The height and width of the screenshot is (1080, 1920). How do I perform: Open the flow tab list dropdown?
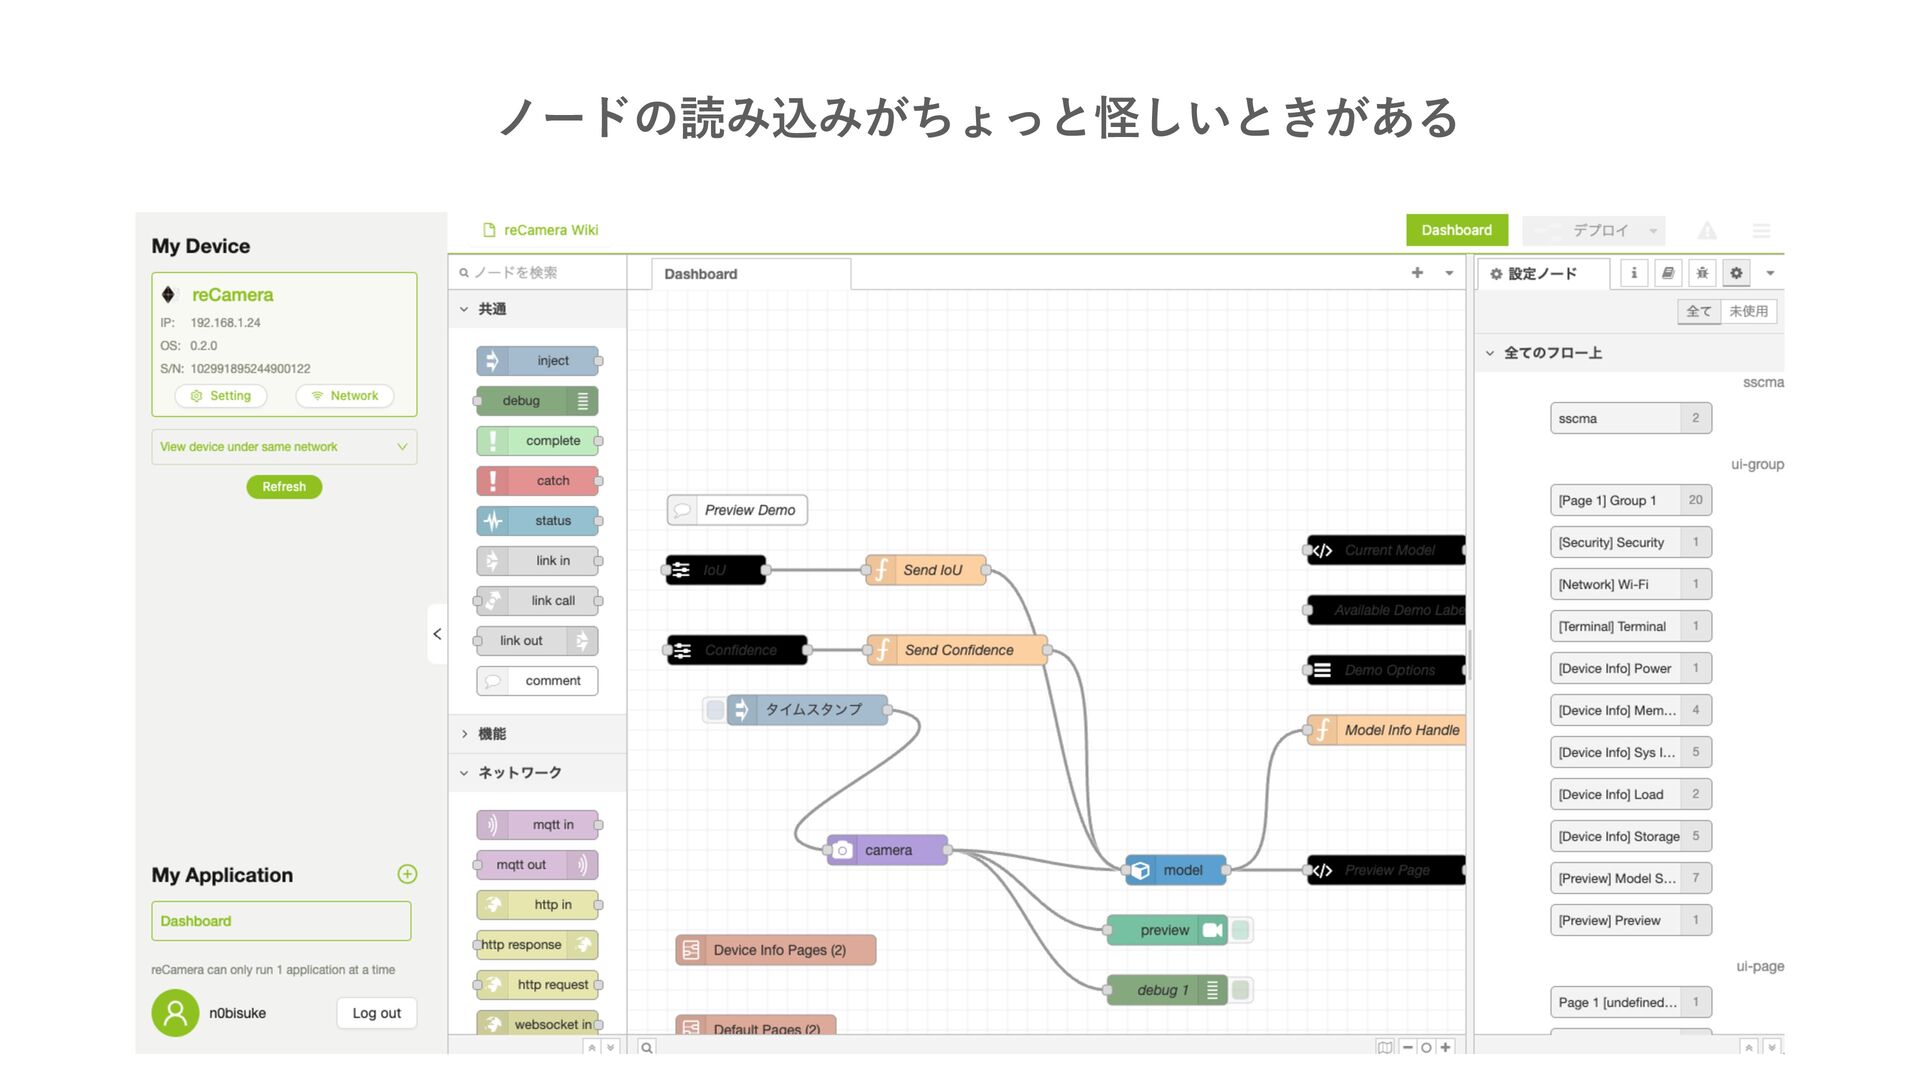point(1449,273)
